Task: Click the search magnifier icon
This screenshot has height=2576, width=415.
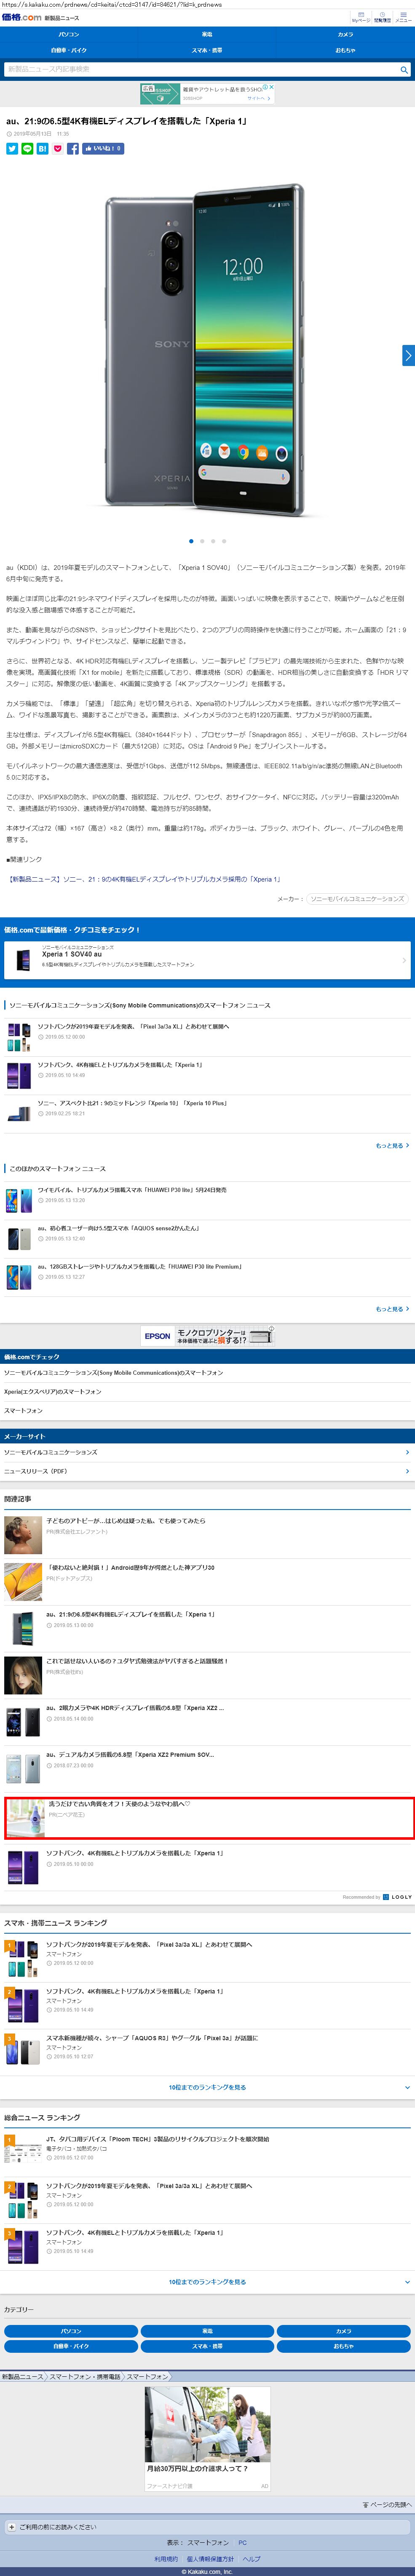Action: pyautogui.click(x=403, y=70)
